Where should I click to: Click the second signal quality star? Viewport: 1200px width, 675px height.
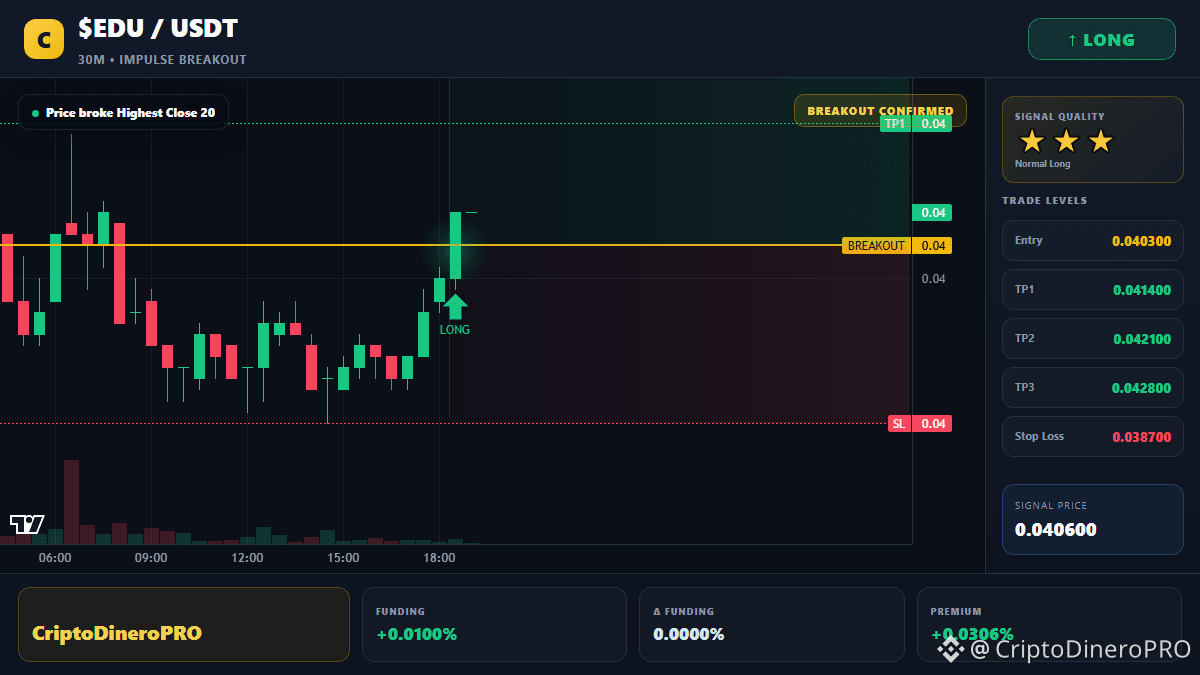pyautogui.click(x=1066, y=141)
